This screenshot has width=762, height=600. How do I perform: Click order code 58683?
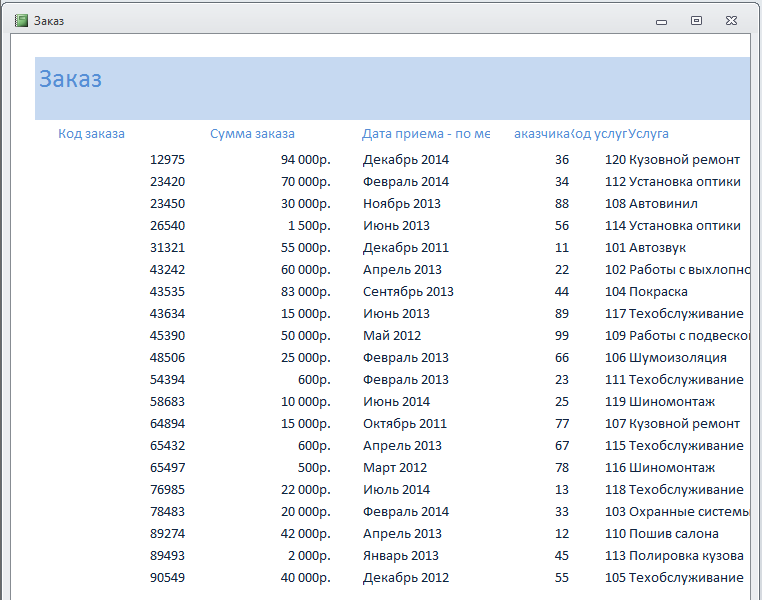(167, 402)
